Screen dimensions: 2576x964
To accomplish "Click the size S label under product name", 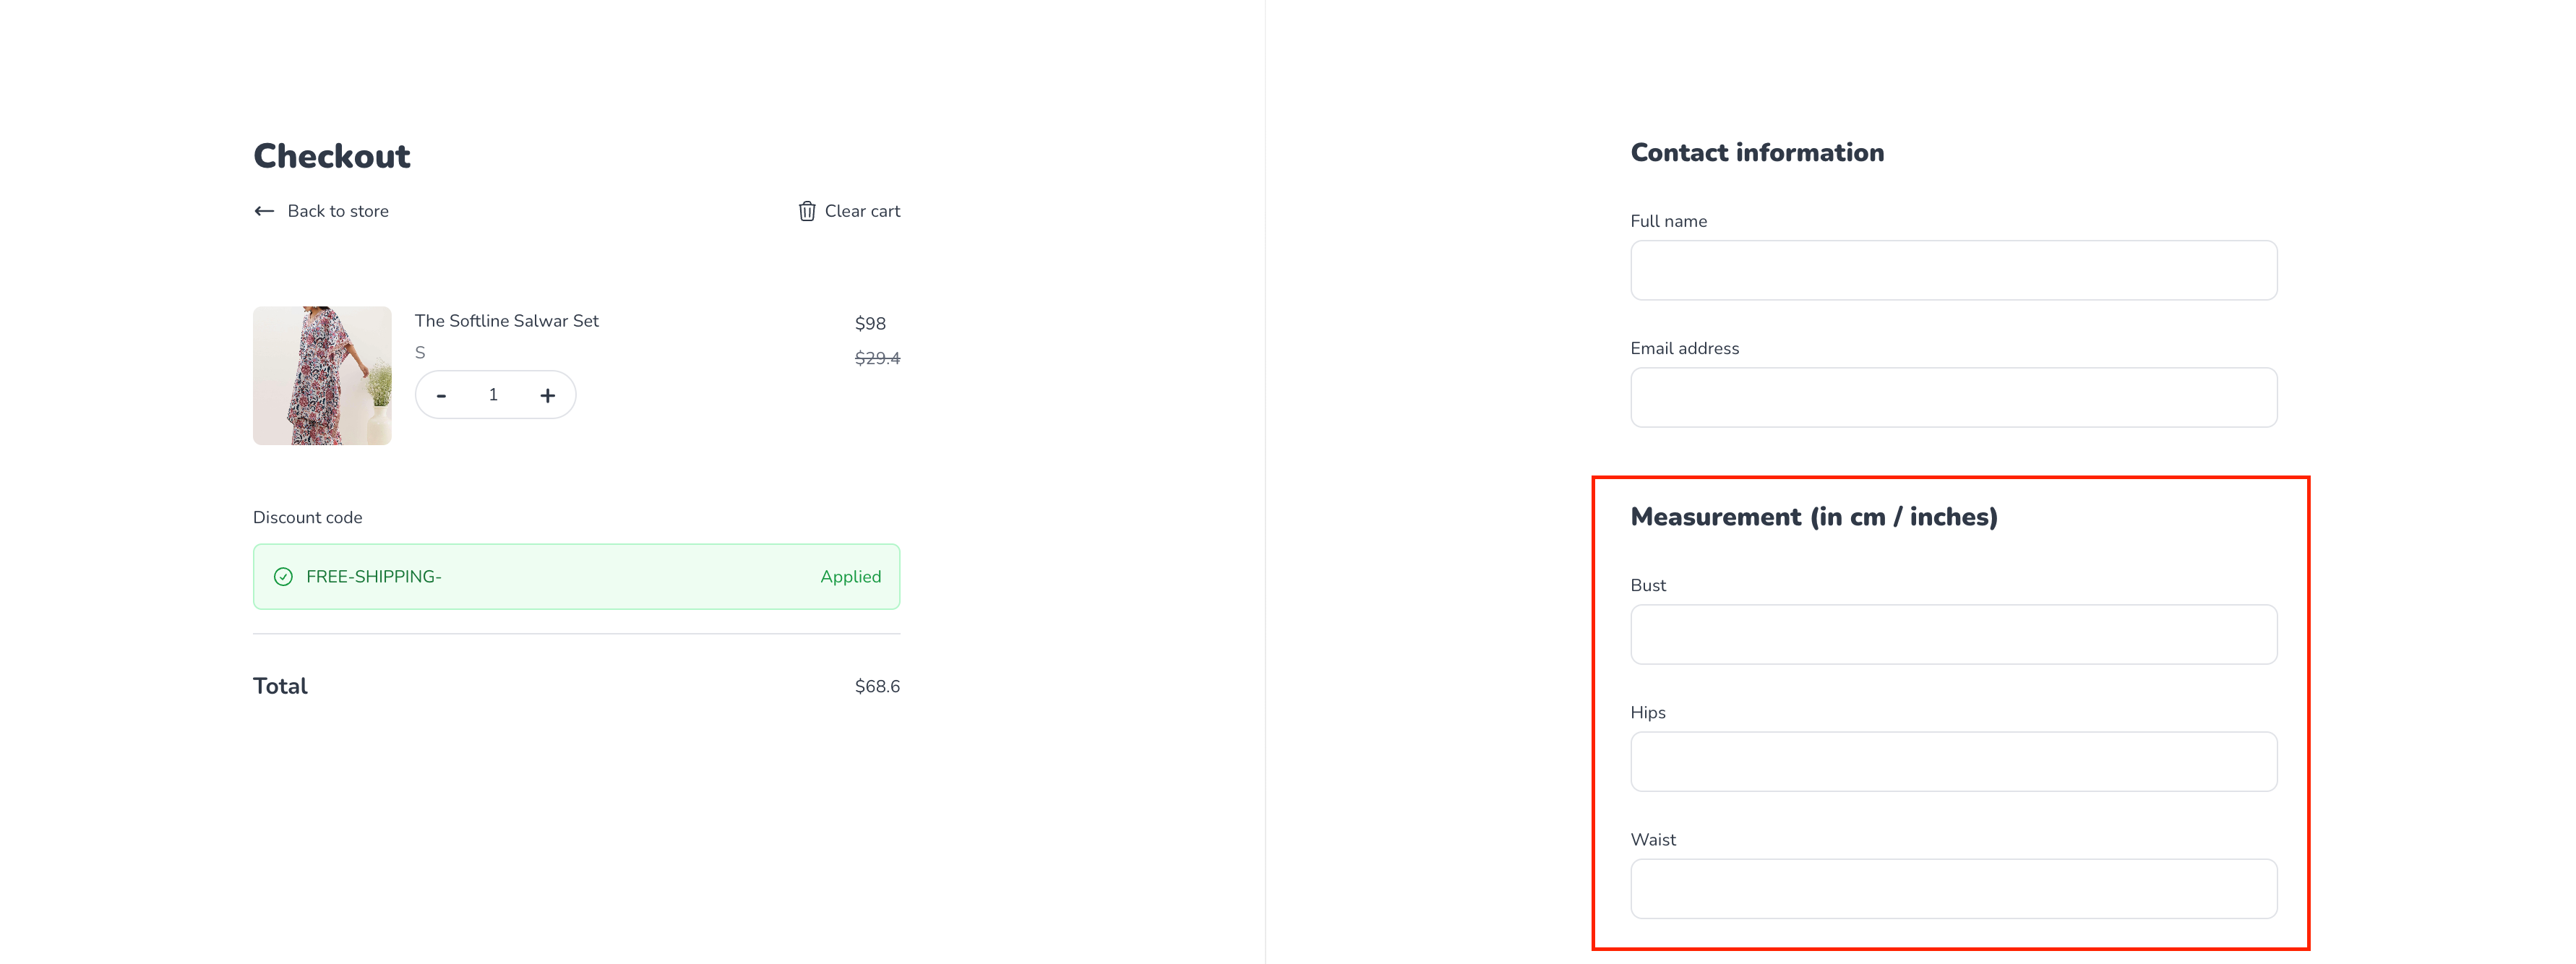I will (420, 353).
